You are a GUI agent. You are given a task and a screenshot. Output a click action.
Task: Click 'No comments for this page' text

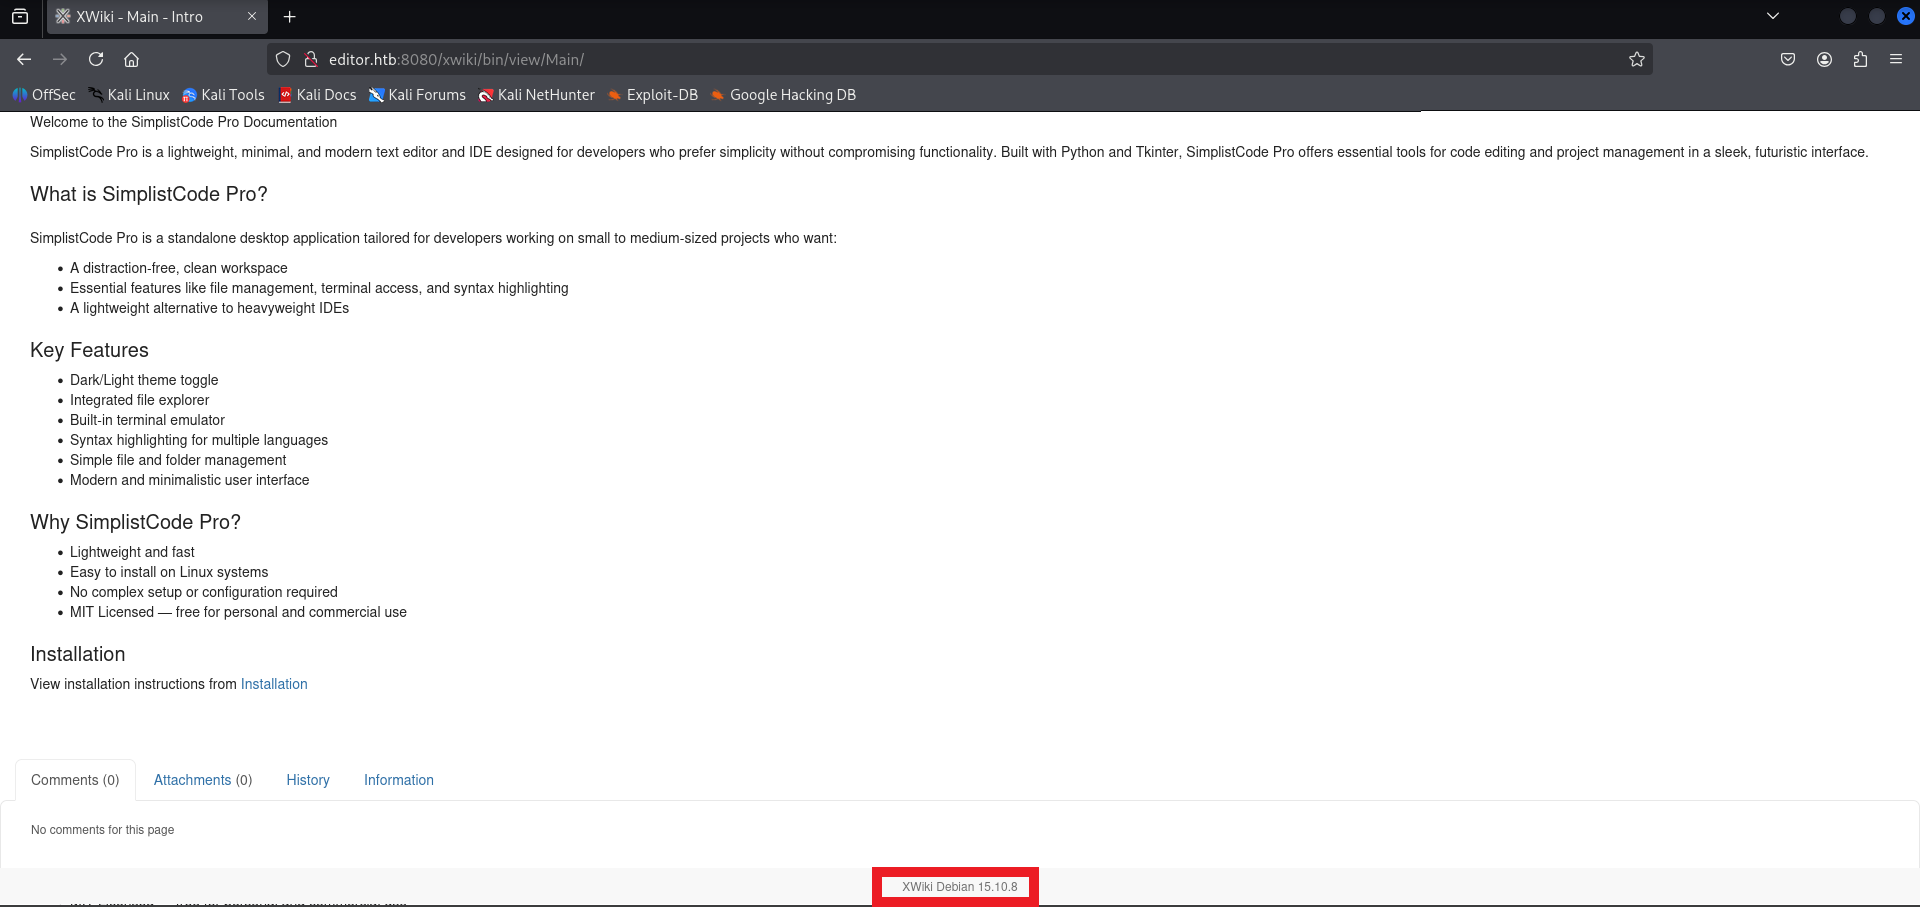[x=102, y=830]
